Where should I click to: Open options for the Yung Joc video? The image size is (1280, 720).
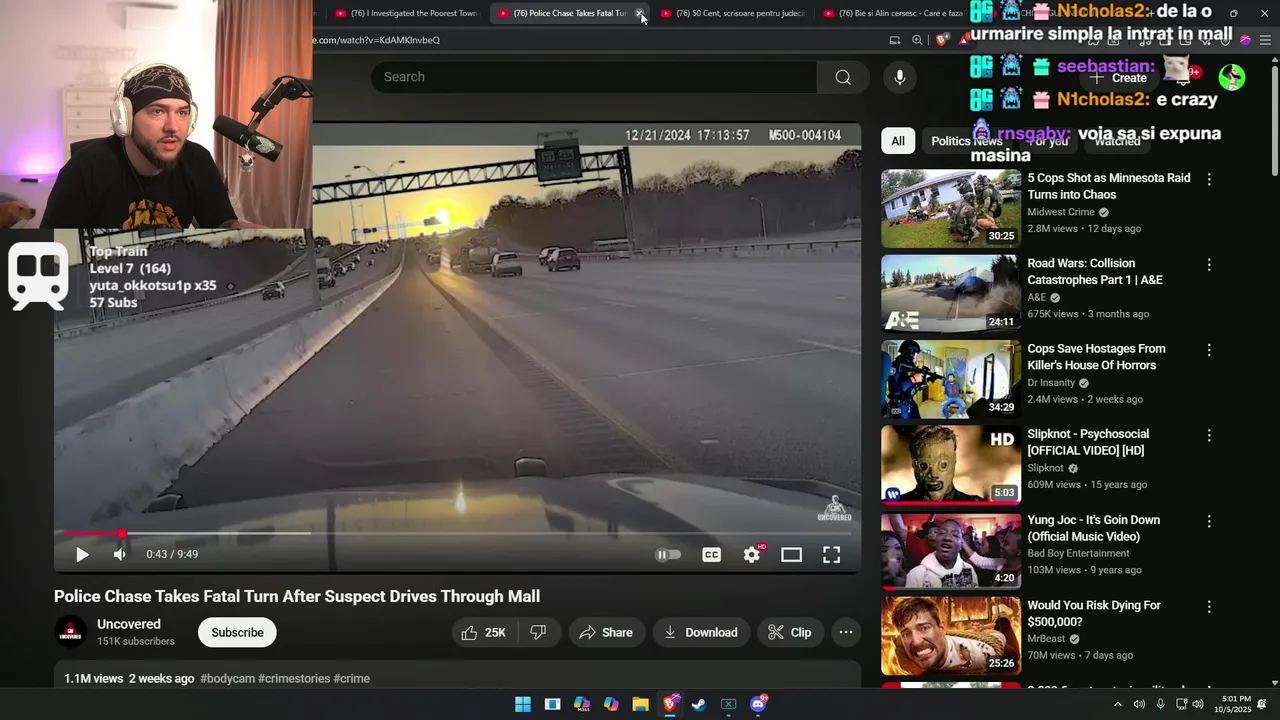click(1209, 521)
